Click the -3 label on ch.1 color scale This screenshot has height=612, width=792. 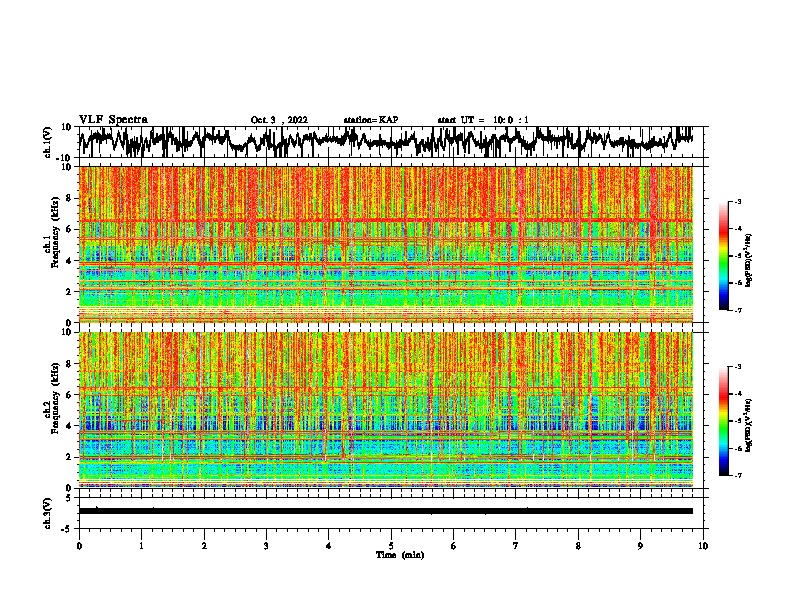point(737,202)
